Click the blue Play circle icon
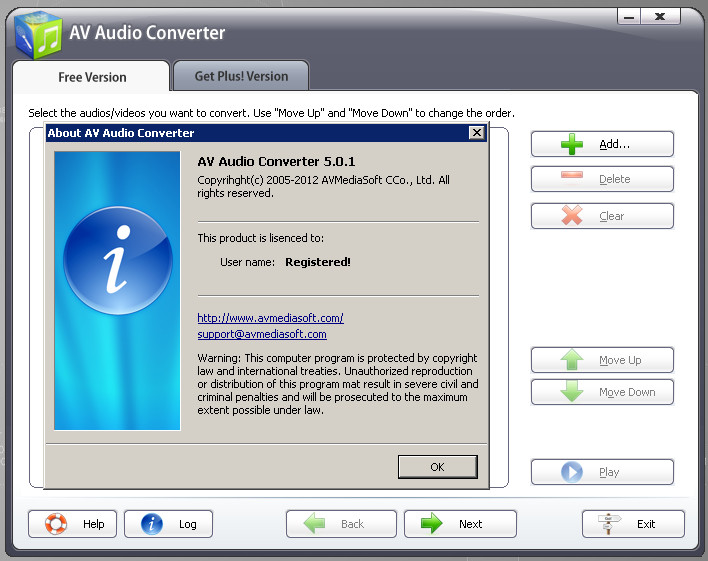708x561 pixels. 572,472
